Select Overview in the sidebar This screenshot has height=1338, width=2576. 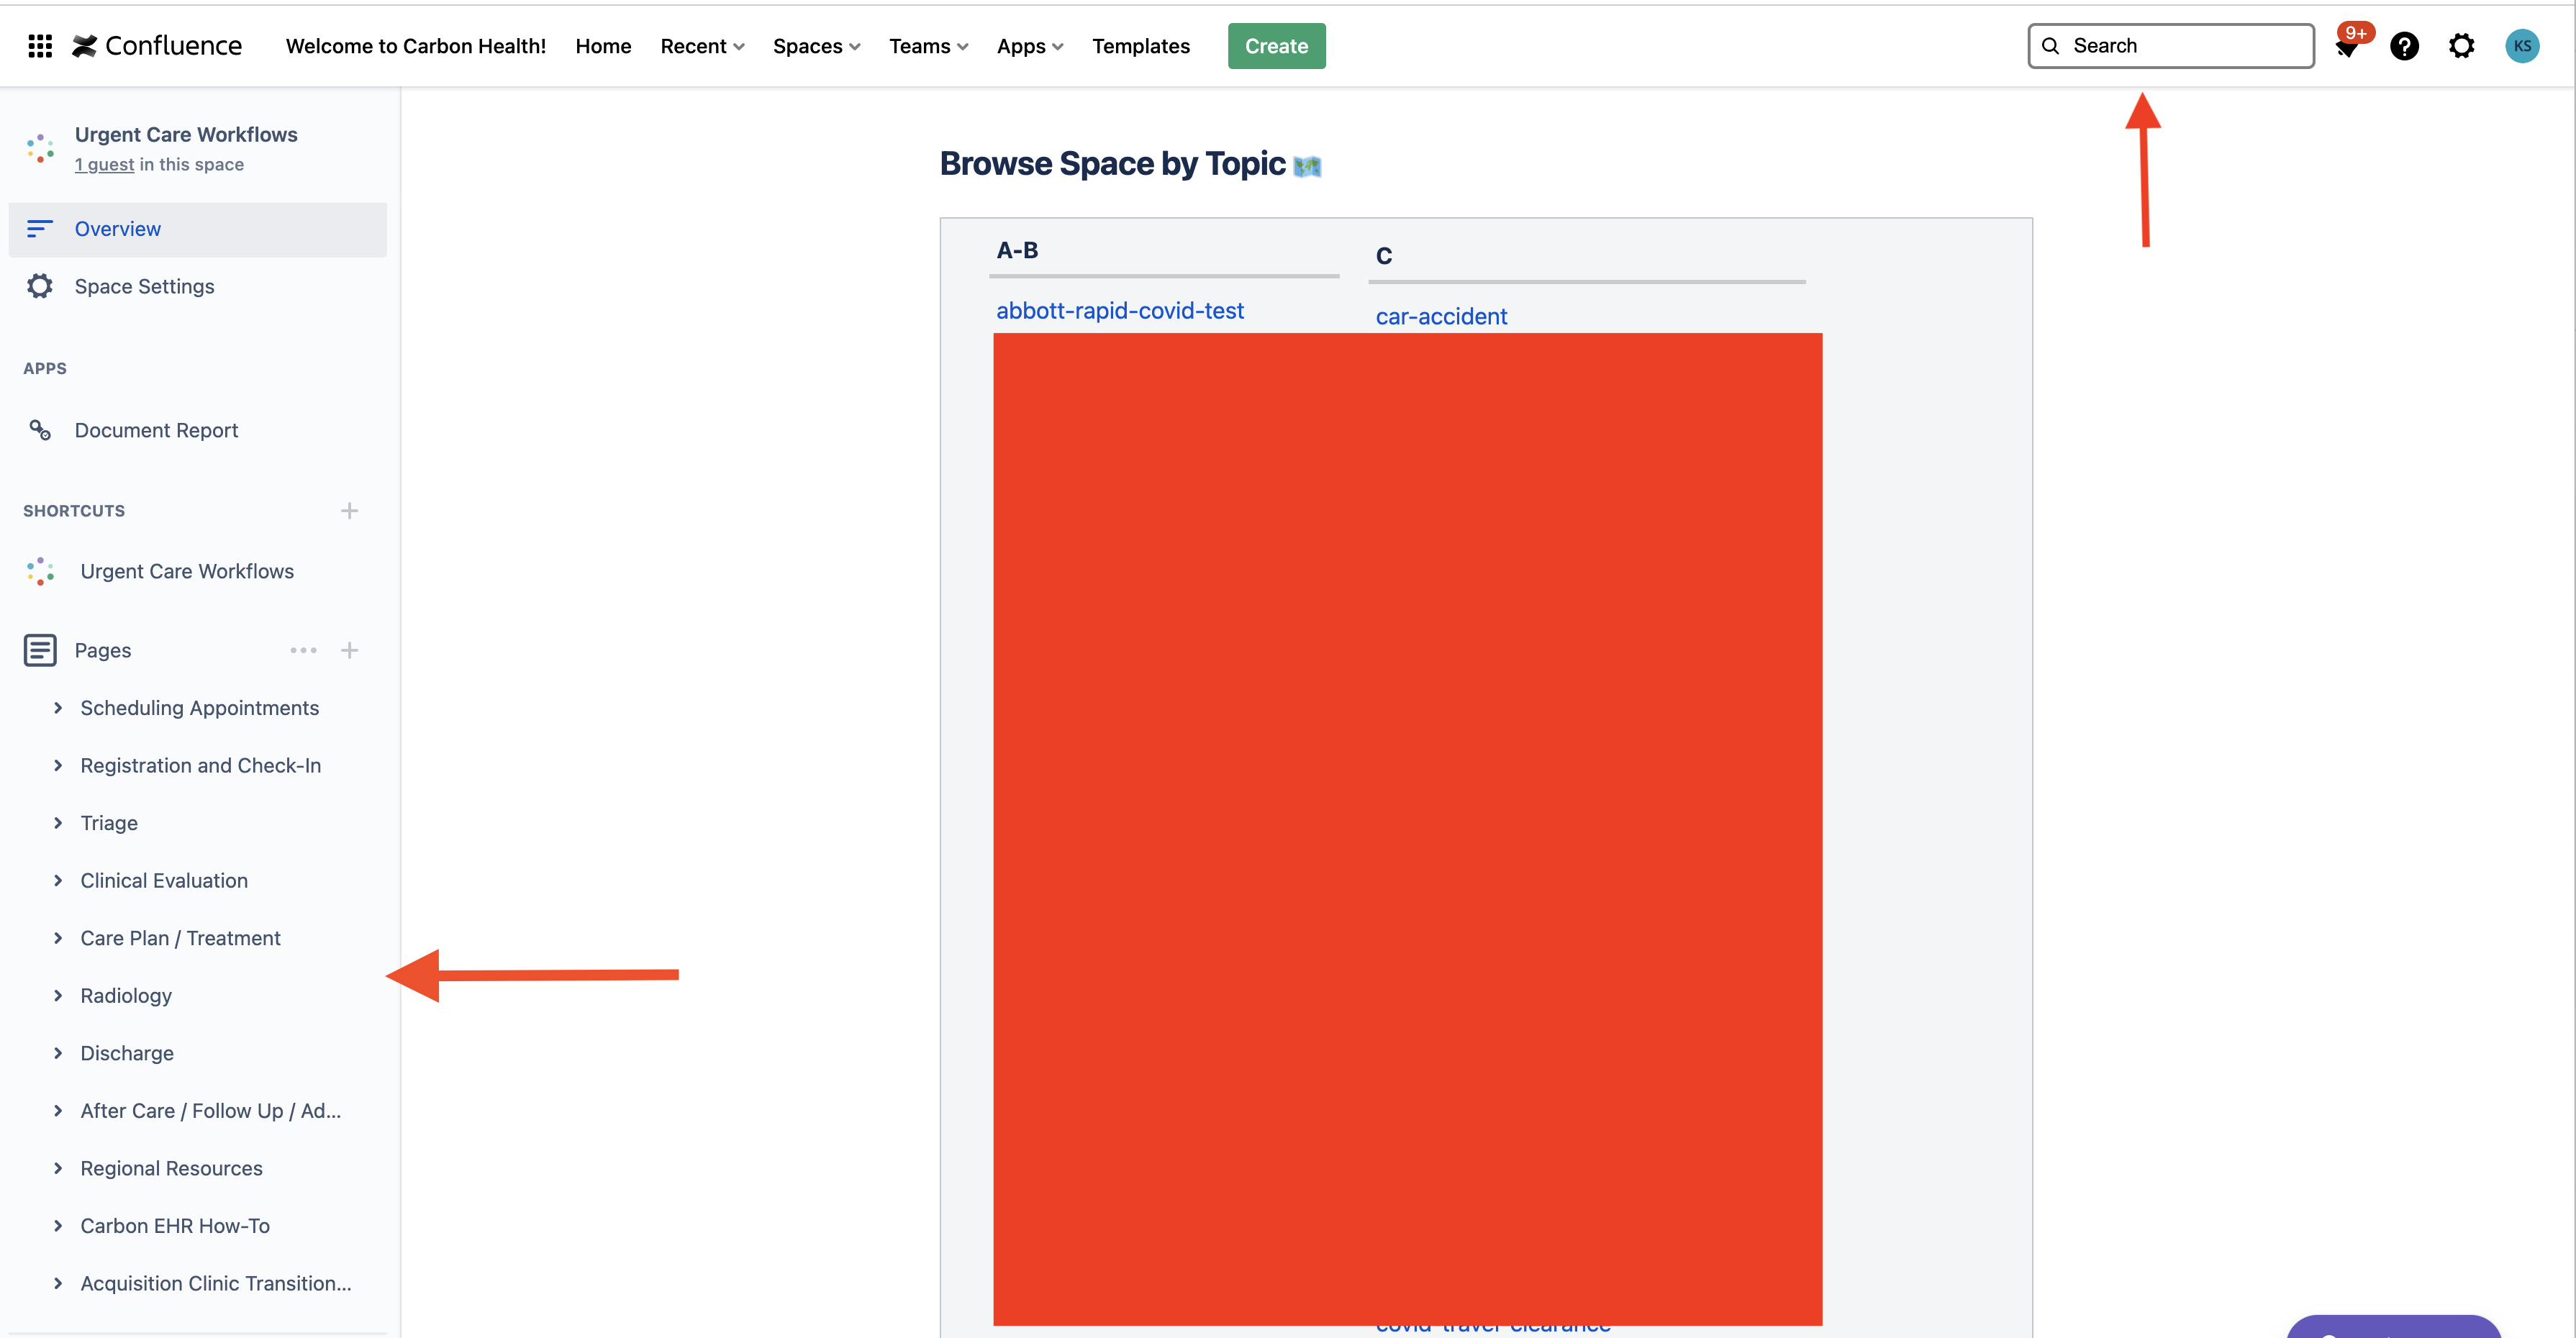click(198, 229)
